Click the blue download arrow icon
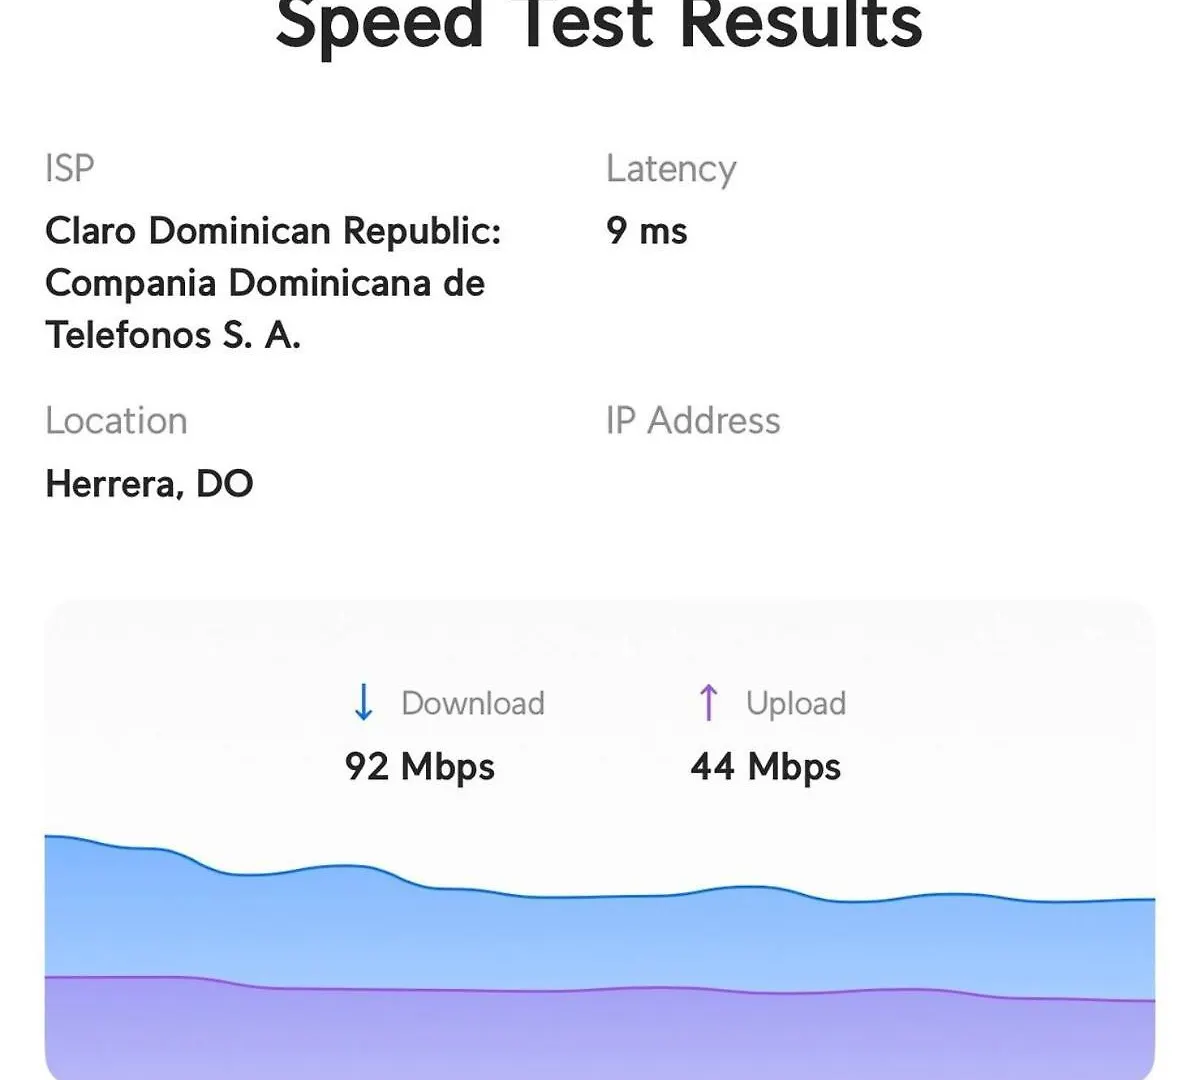 [364, 703]
